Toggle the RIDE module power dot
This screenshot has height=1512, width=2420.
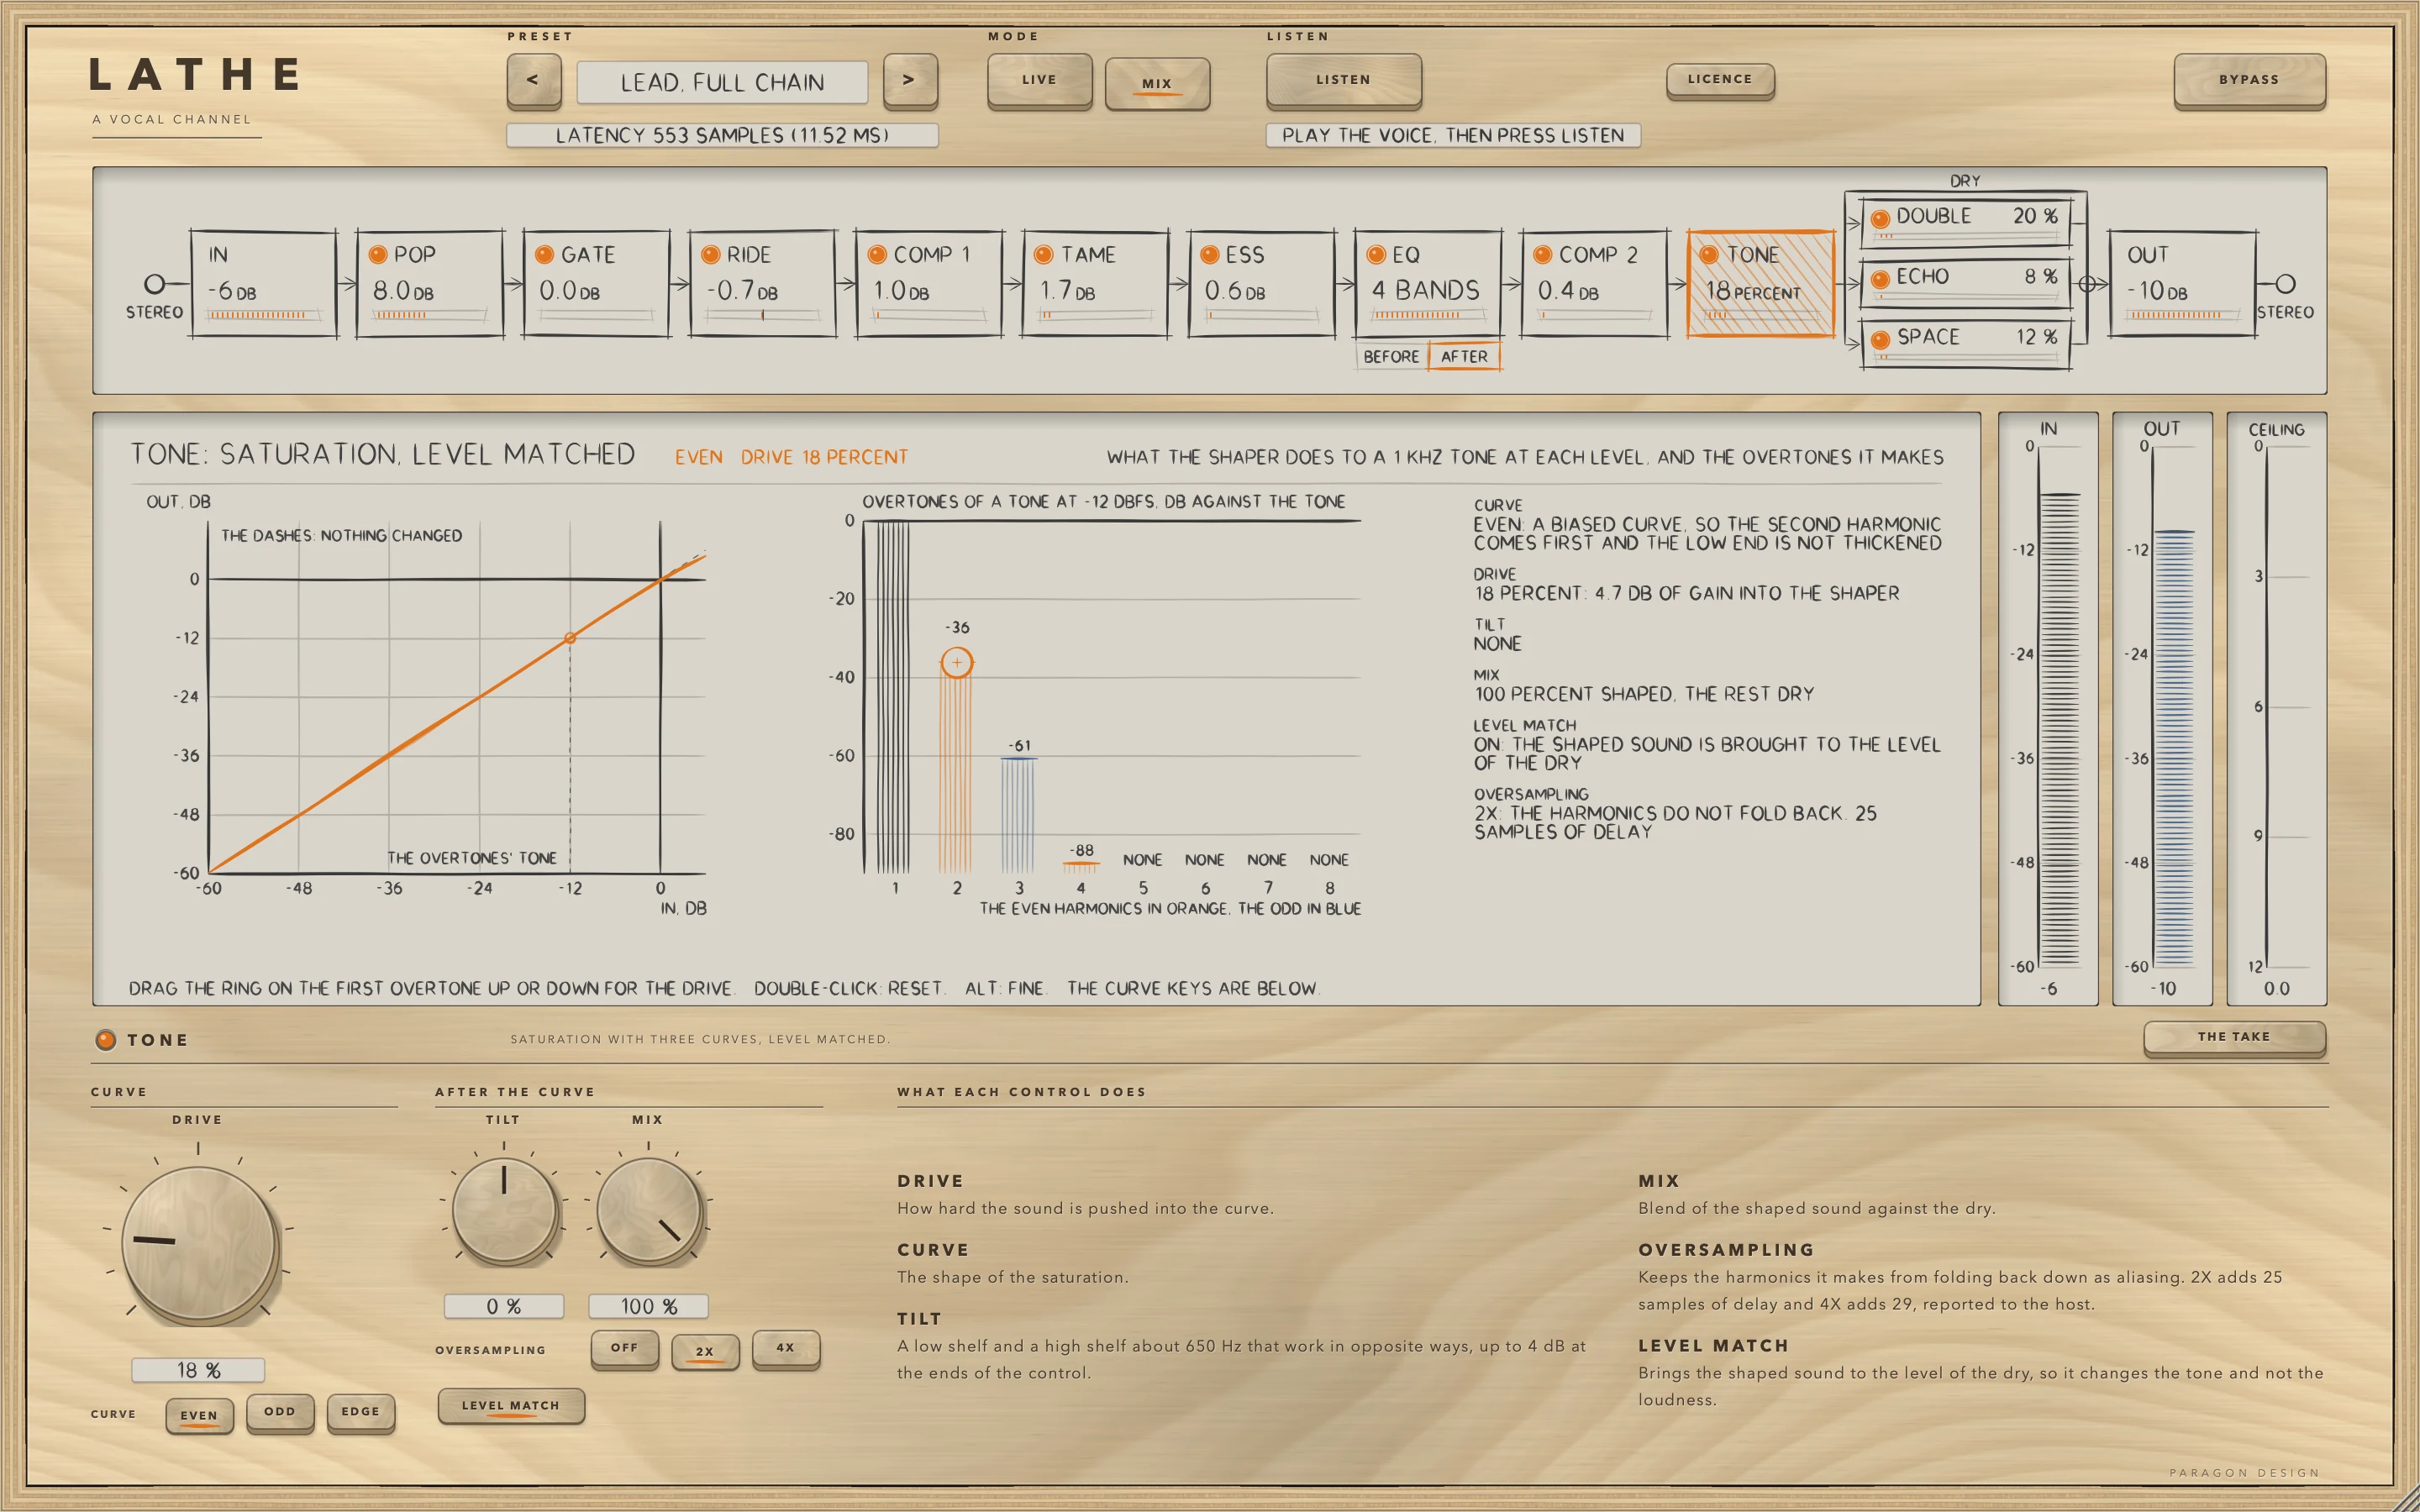tap(711, 255)
